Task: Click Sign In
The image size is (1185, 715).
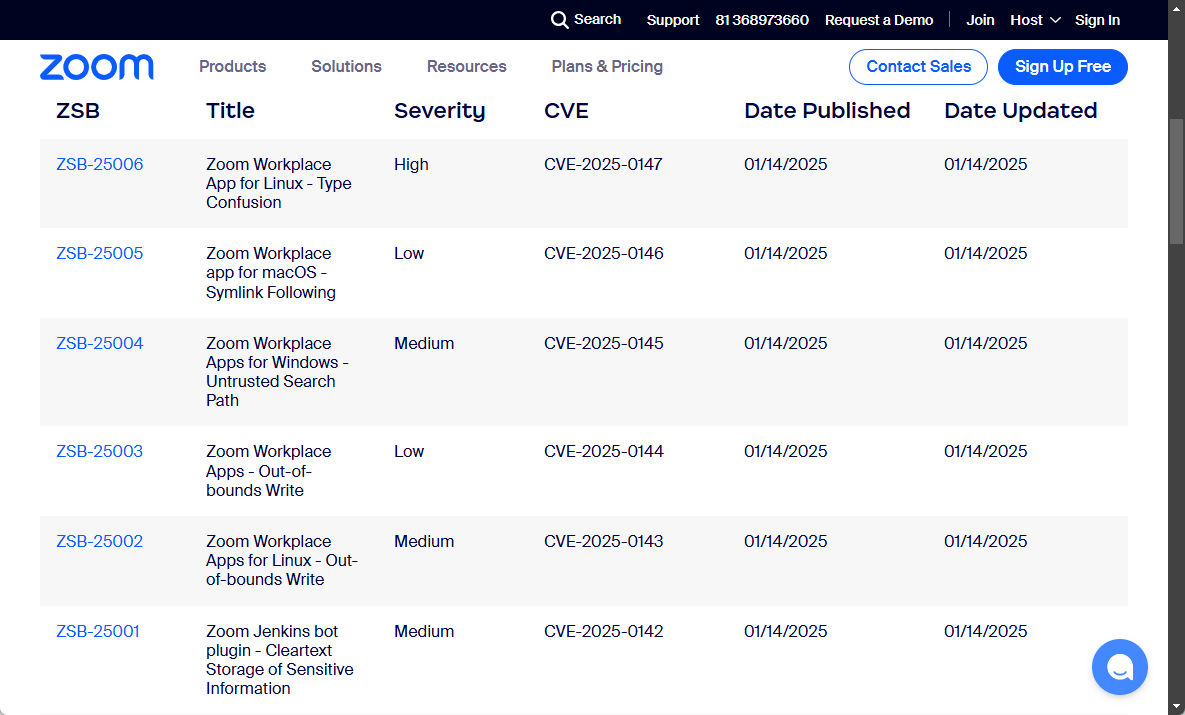Action: [1097, 20]
